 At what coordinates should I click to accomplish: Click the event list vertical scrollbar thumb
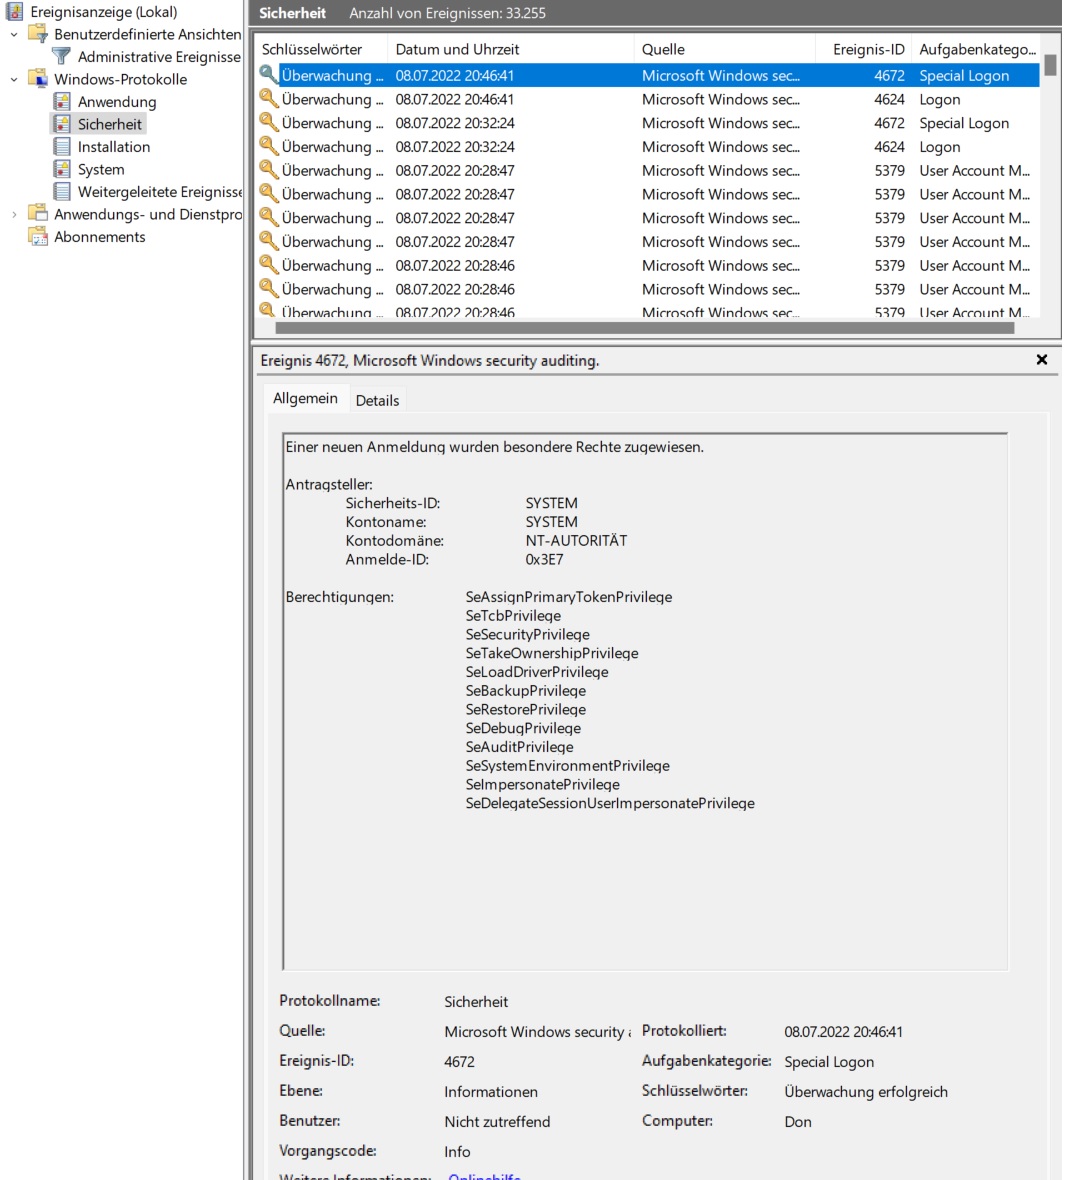[x=1050, y=65]
